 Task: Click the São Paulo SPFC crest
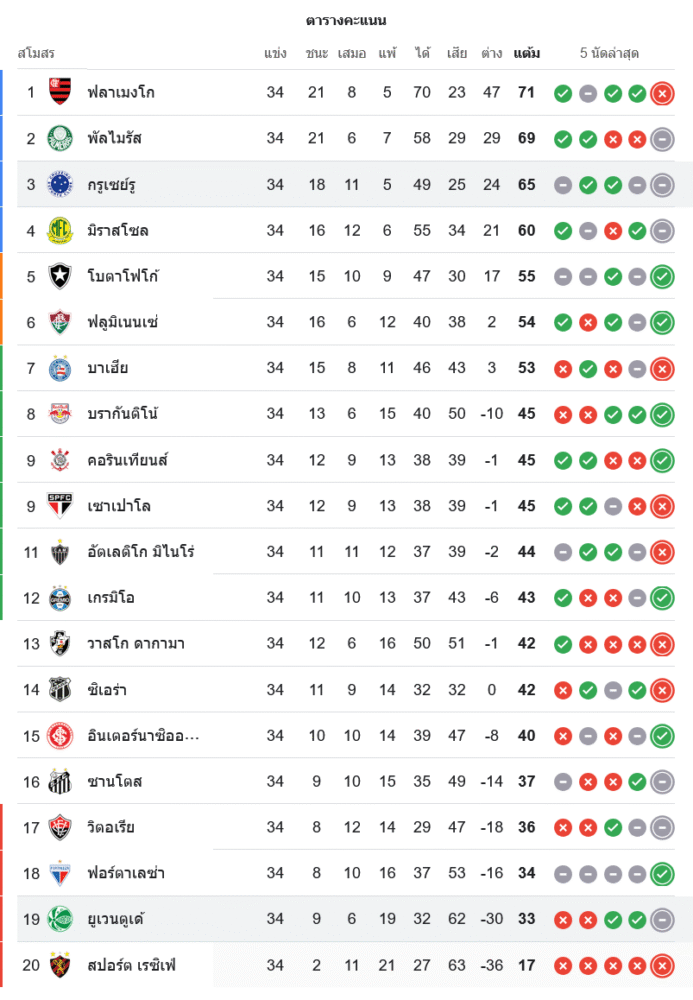[x=60, y=506]
